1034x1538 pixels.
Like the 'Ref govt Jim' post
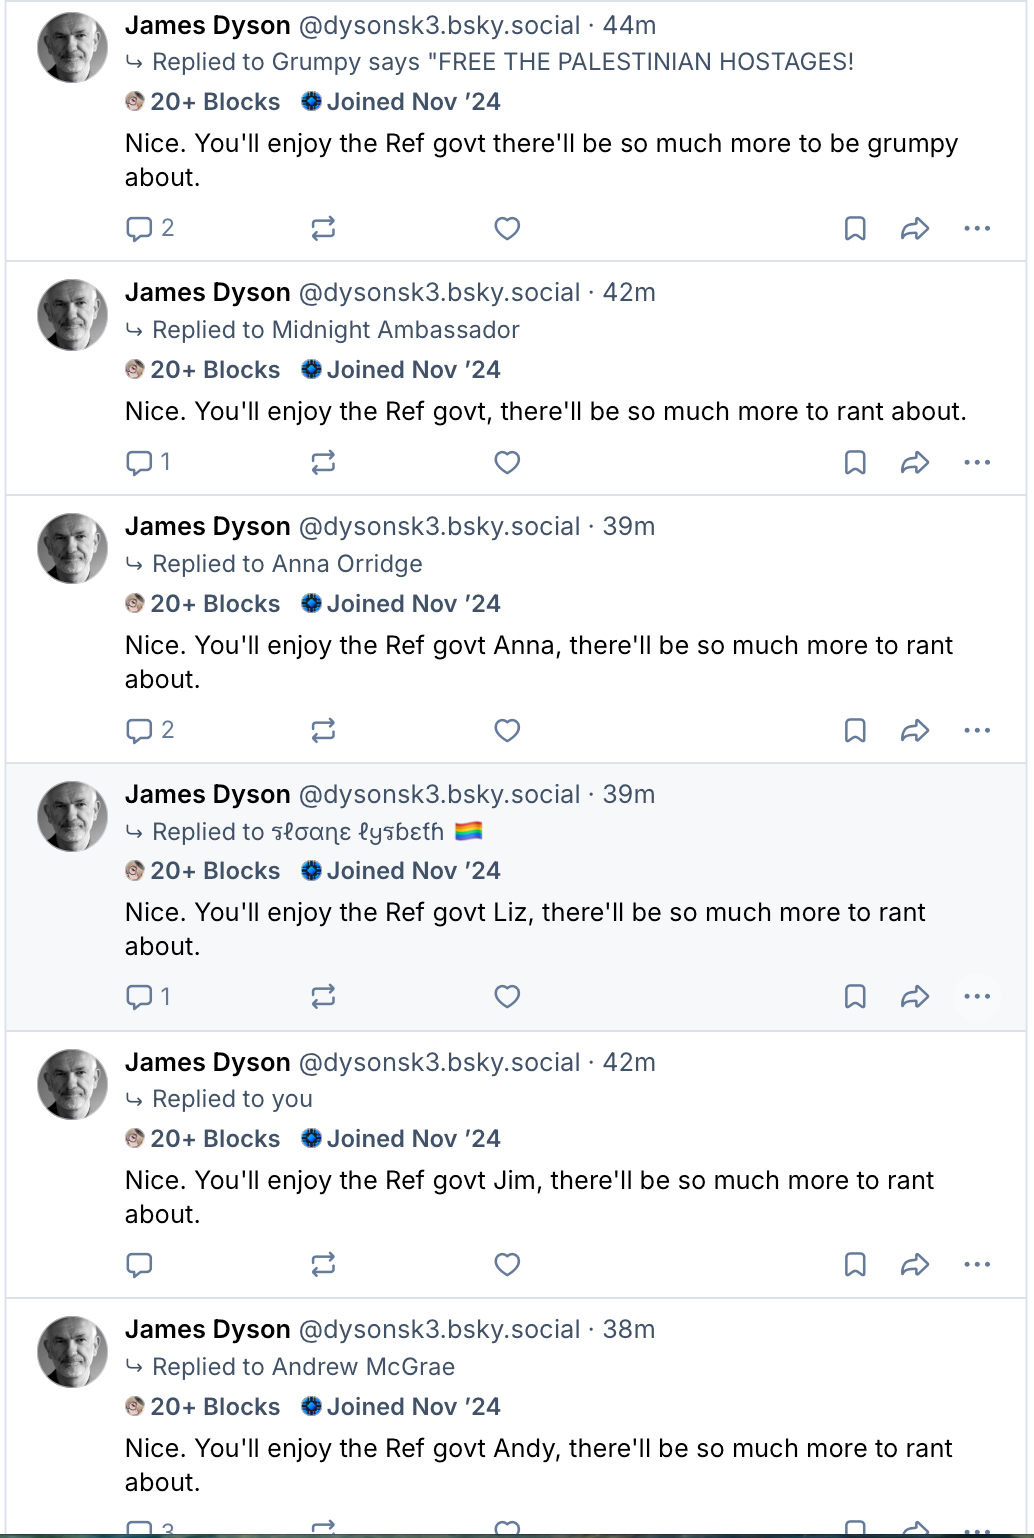point(507,1264)
